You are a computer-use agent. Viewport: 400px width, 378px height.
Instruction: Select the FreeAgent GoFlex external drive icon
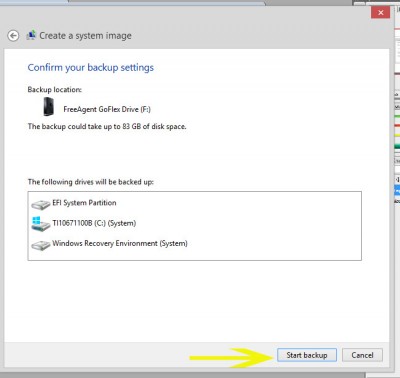(x=48, y=107)
